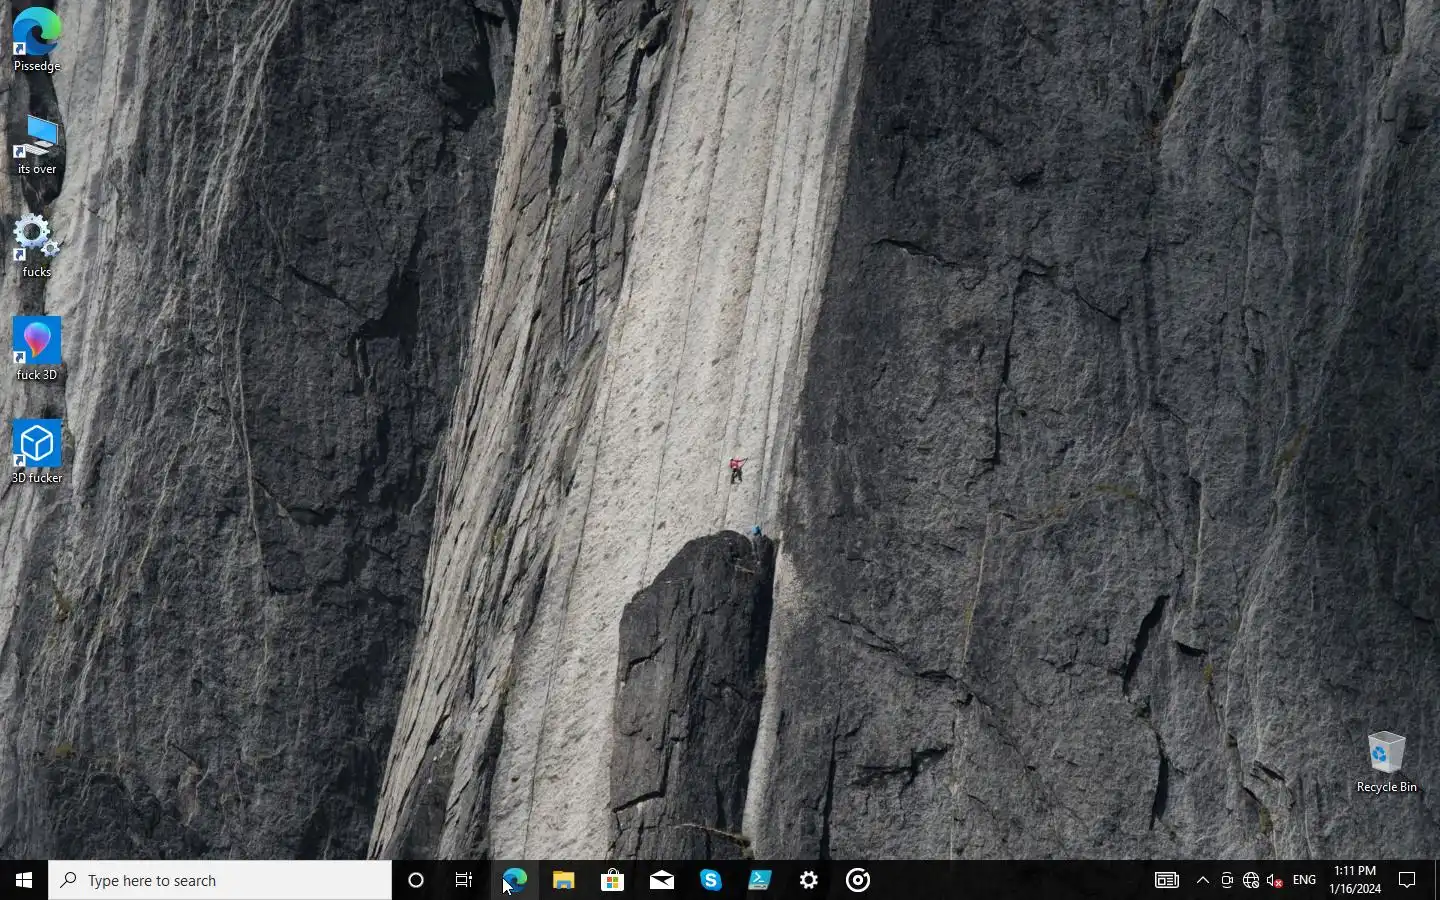Select the 'its over' computer desktop shortcut
Viewport: 1440px width, 900px height.
click(x=37, y=143)
